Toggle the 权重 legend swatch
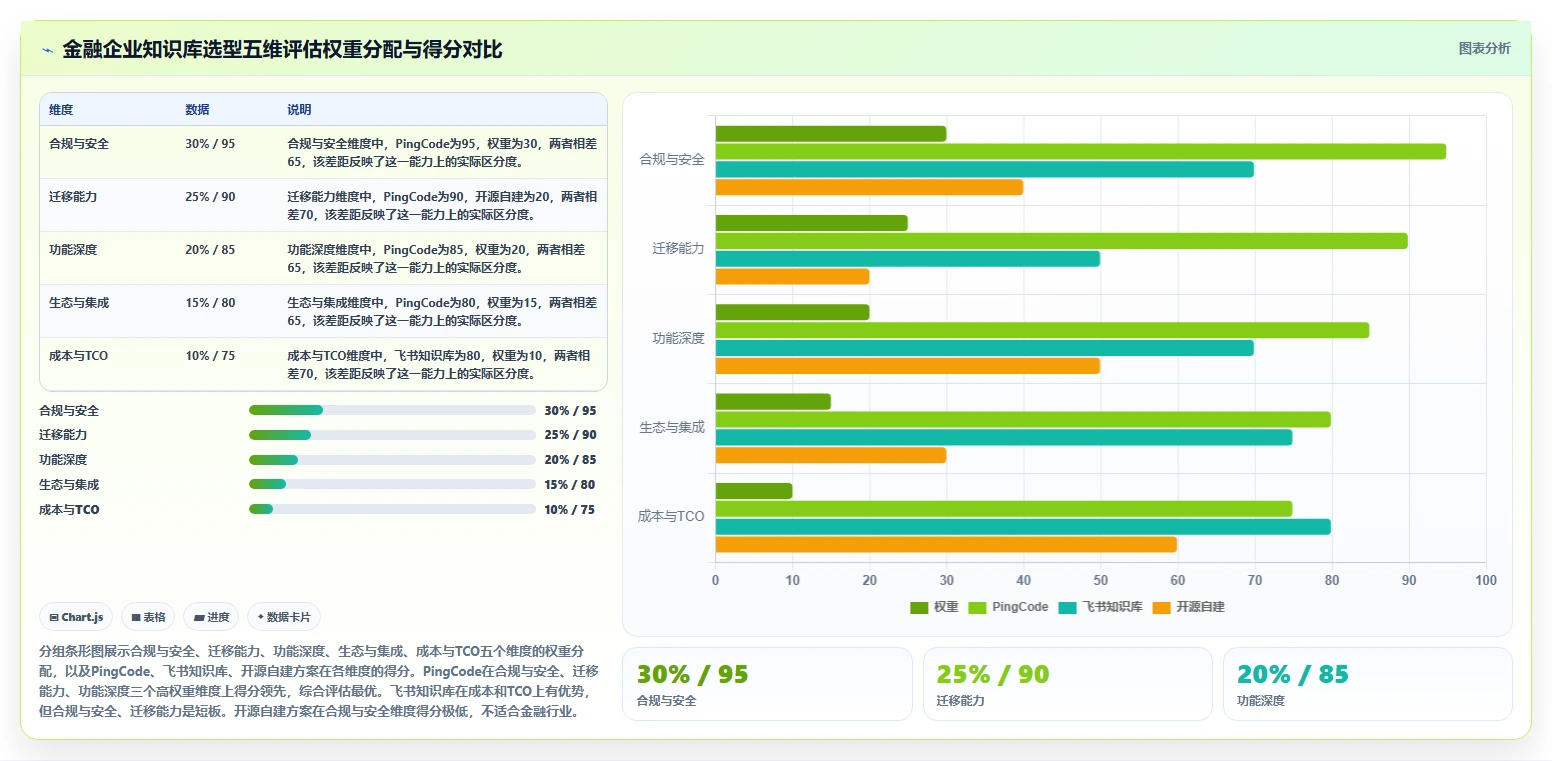Screen dimensions: 1552x761 click(x=919, y=607)
